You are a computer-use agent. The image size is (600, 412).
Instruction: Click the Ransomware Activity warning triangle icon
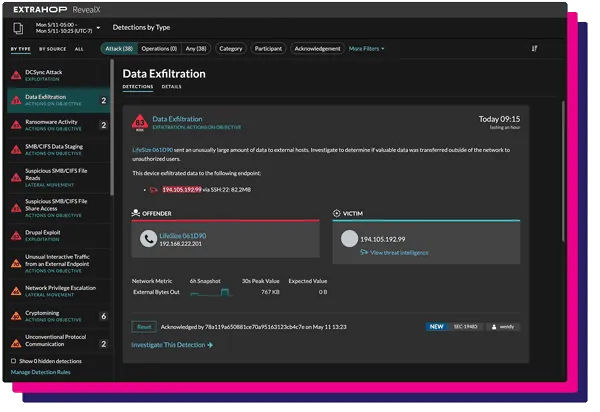coord(16,125)
